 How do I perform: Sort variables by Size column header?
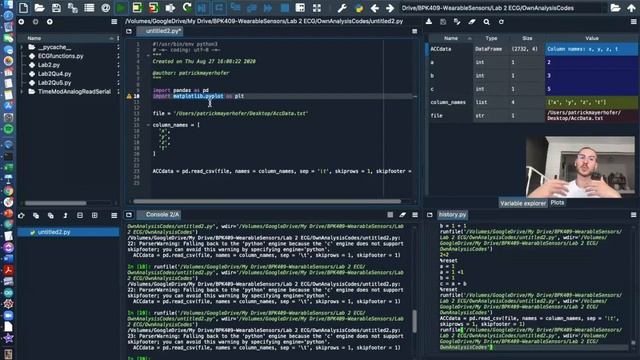pos(527,38)
